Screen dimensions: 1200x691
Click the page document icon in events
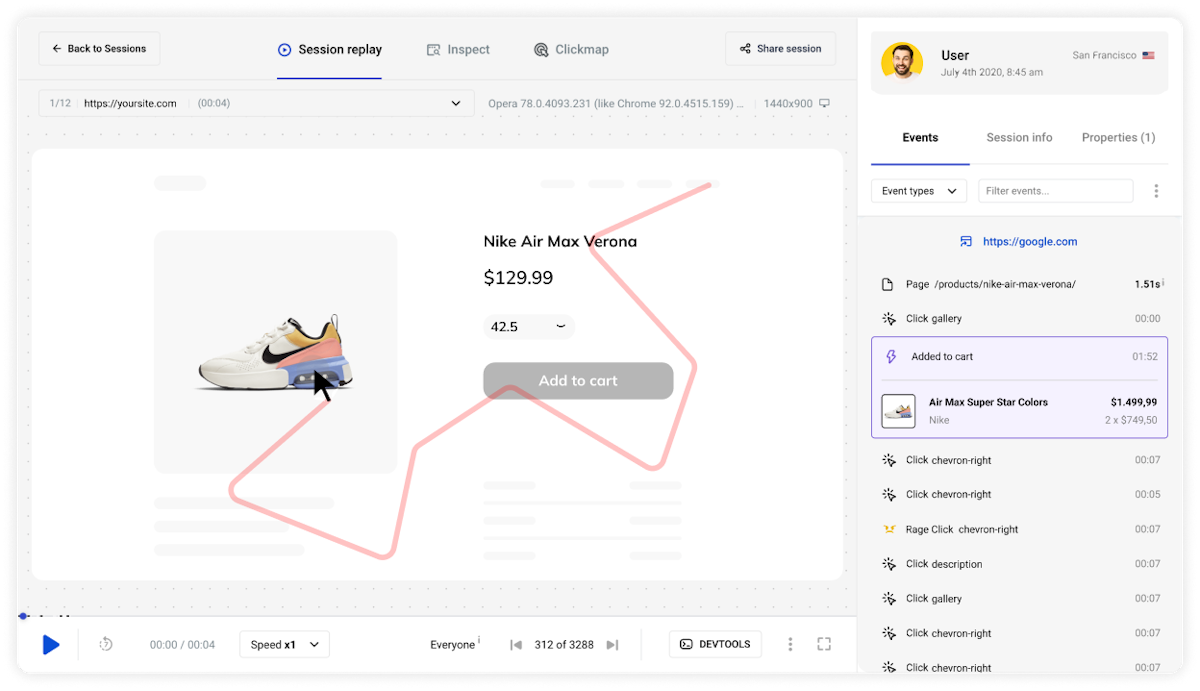click(887, 284)
